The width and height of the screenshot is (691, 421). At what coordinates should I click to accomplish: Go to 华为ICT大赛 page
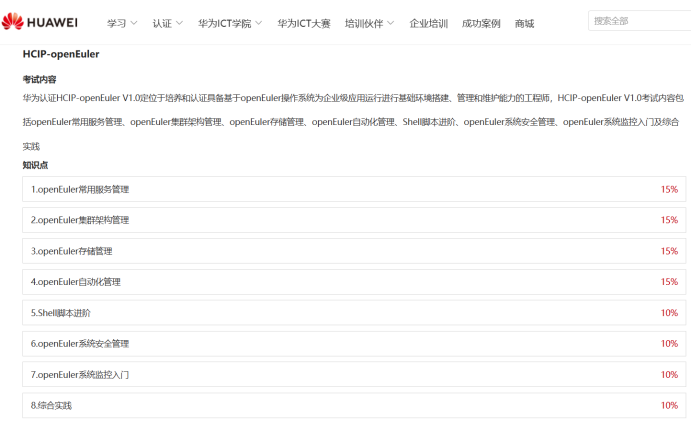point(304,23)
